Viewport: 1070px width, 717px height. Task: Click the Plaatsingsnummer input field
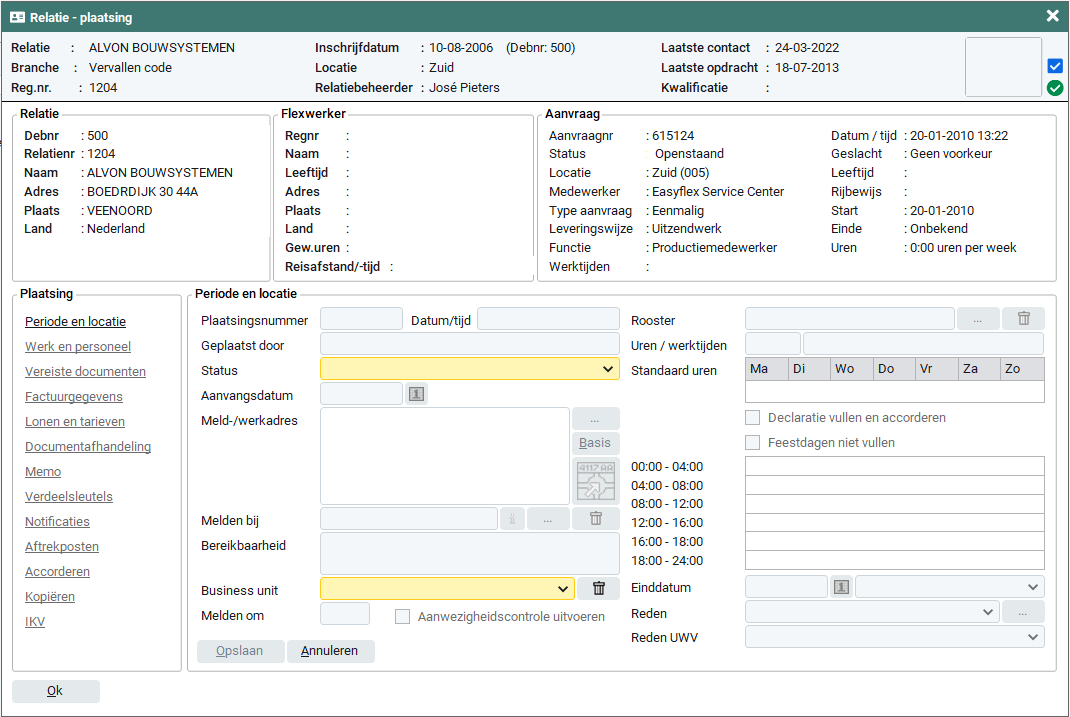(361, 319)
